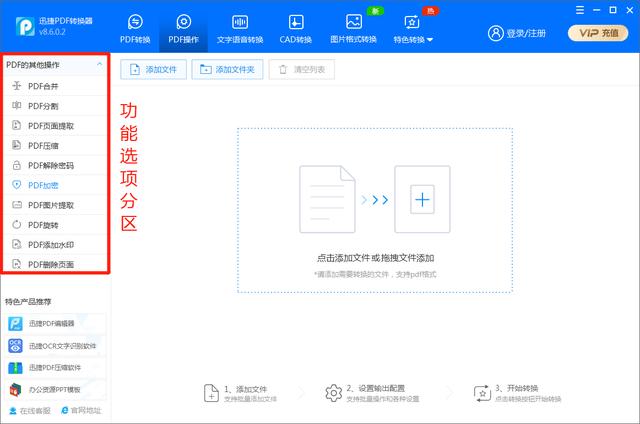Open 迅捷PDF压缩软件 recommendation
This screenshot has height=424, width=640.
56,368
